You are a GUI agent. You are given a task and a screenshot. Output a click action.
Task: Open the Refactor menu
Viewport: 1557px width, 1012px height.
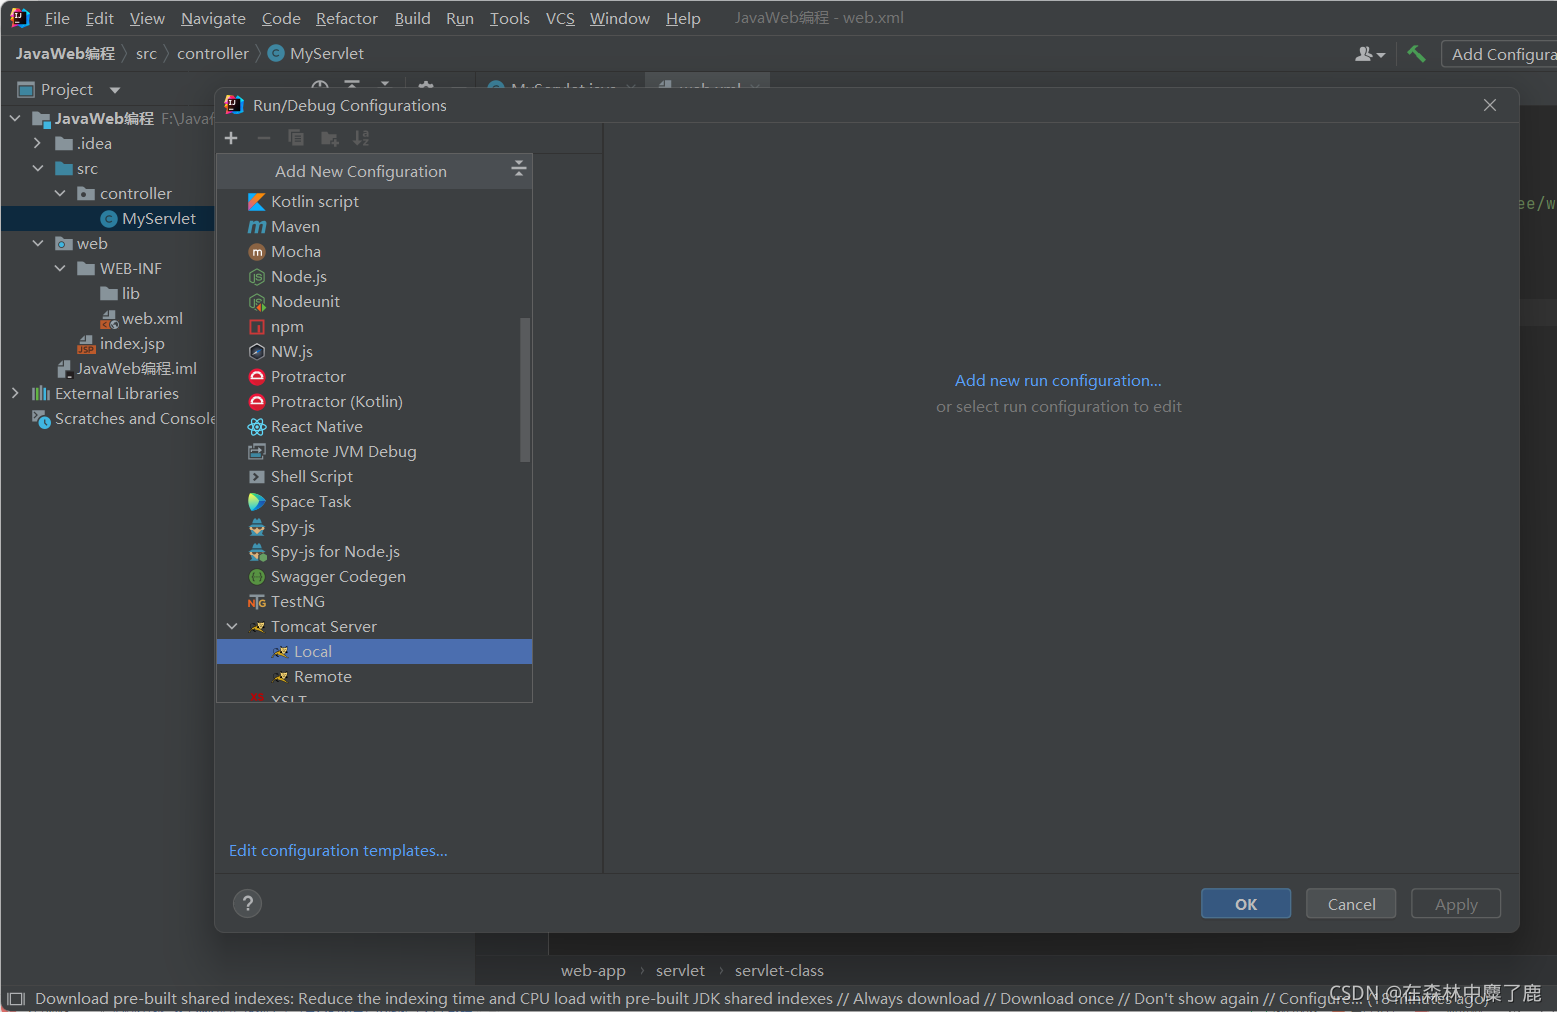coord(346,18)
